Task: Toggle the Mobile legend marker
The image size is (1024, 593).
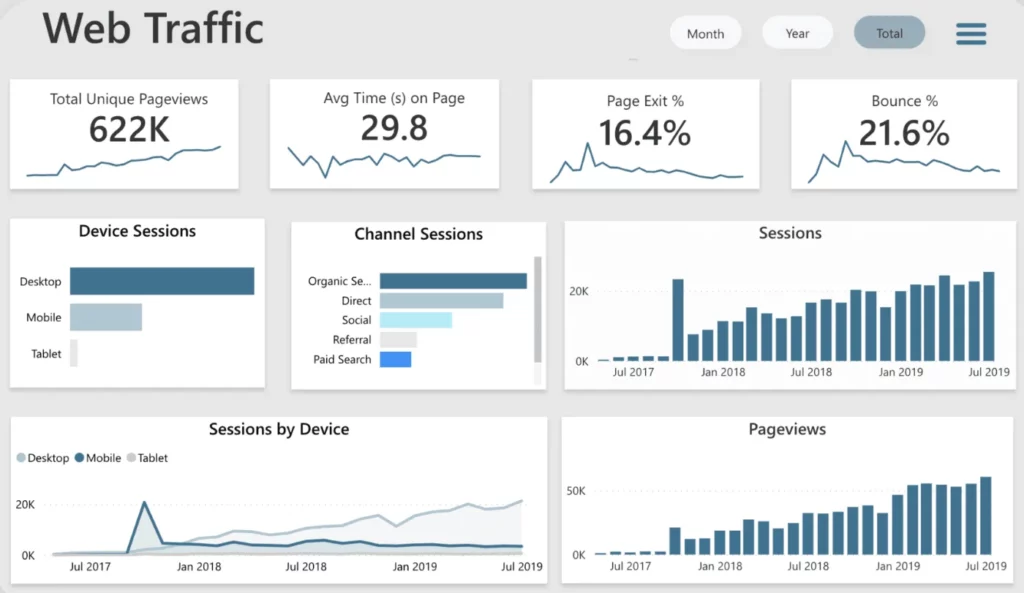Action: 80,458
